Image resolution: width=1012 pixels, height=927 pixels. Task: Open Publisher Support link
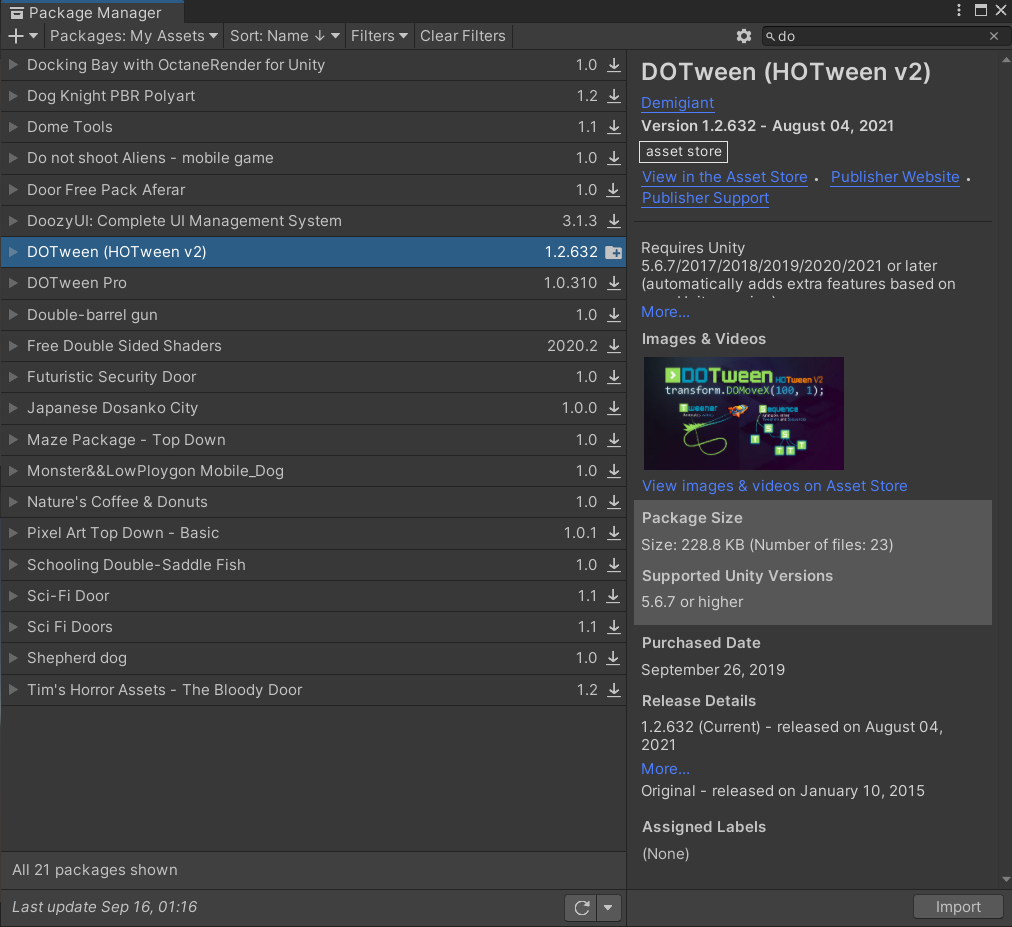tap(705, 198)
